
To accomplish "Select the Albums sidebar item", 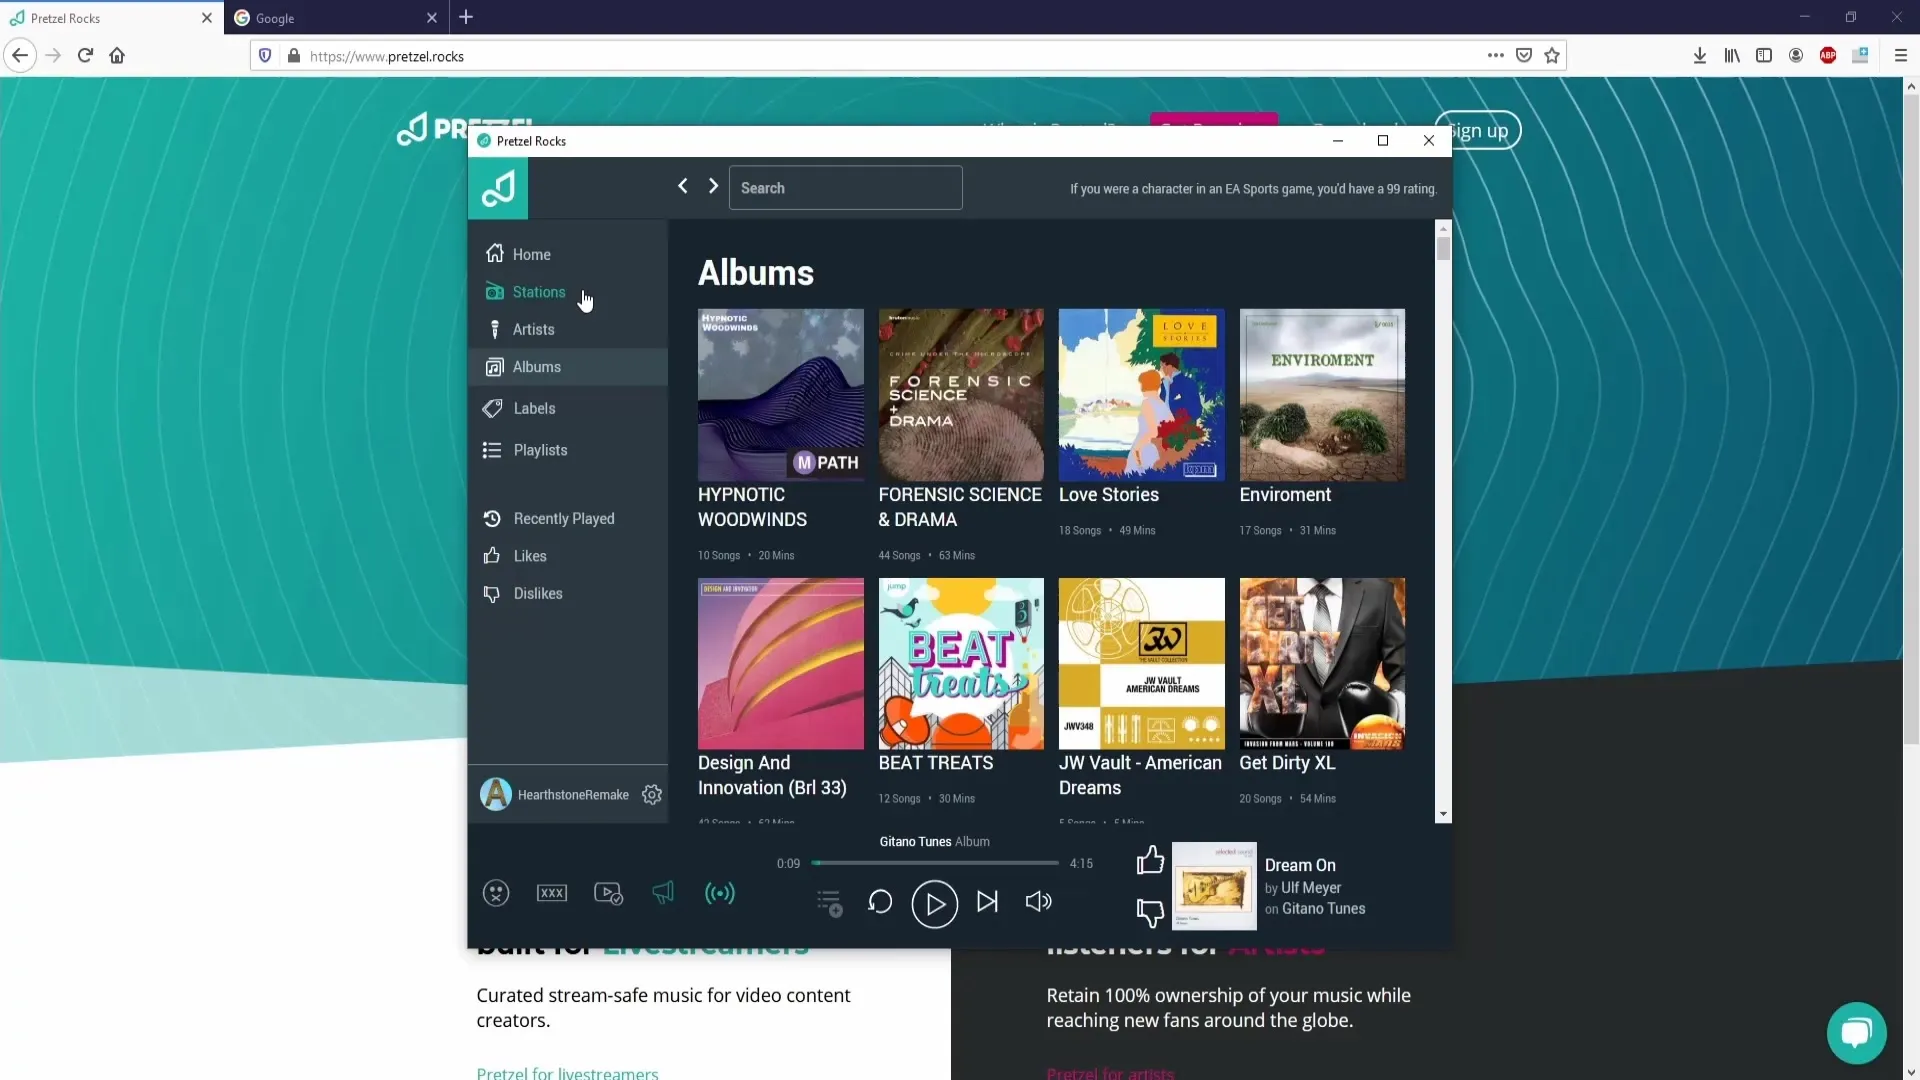I will tap(567, 367).
